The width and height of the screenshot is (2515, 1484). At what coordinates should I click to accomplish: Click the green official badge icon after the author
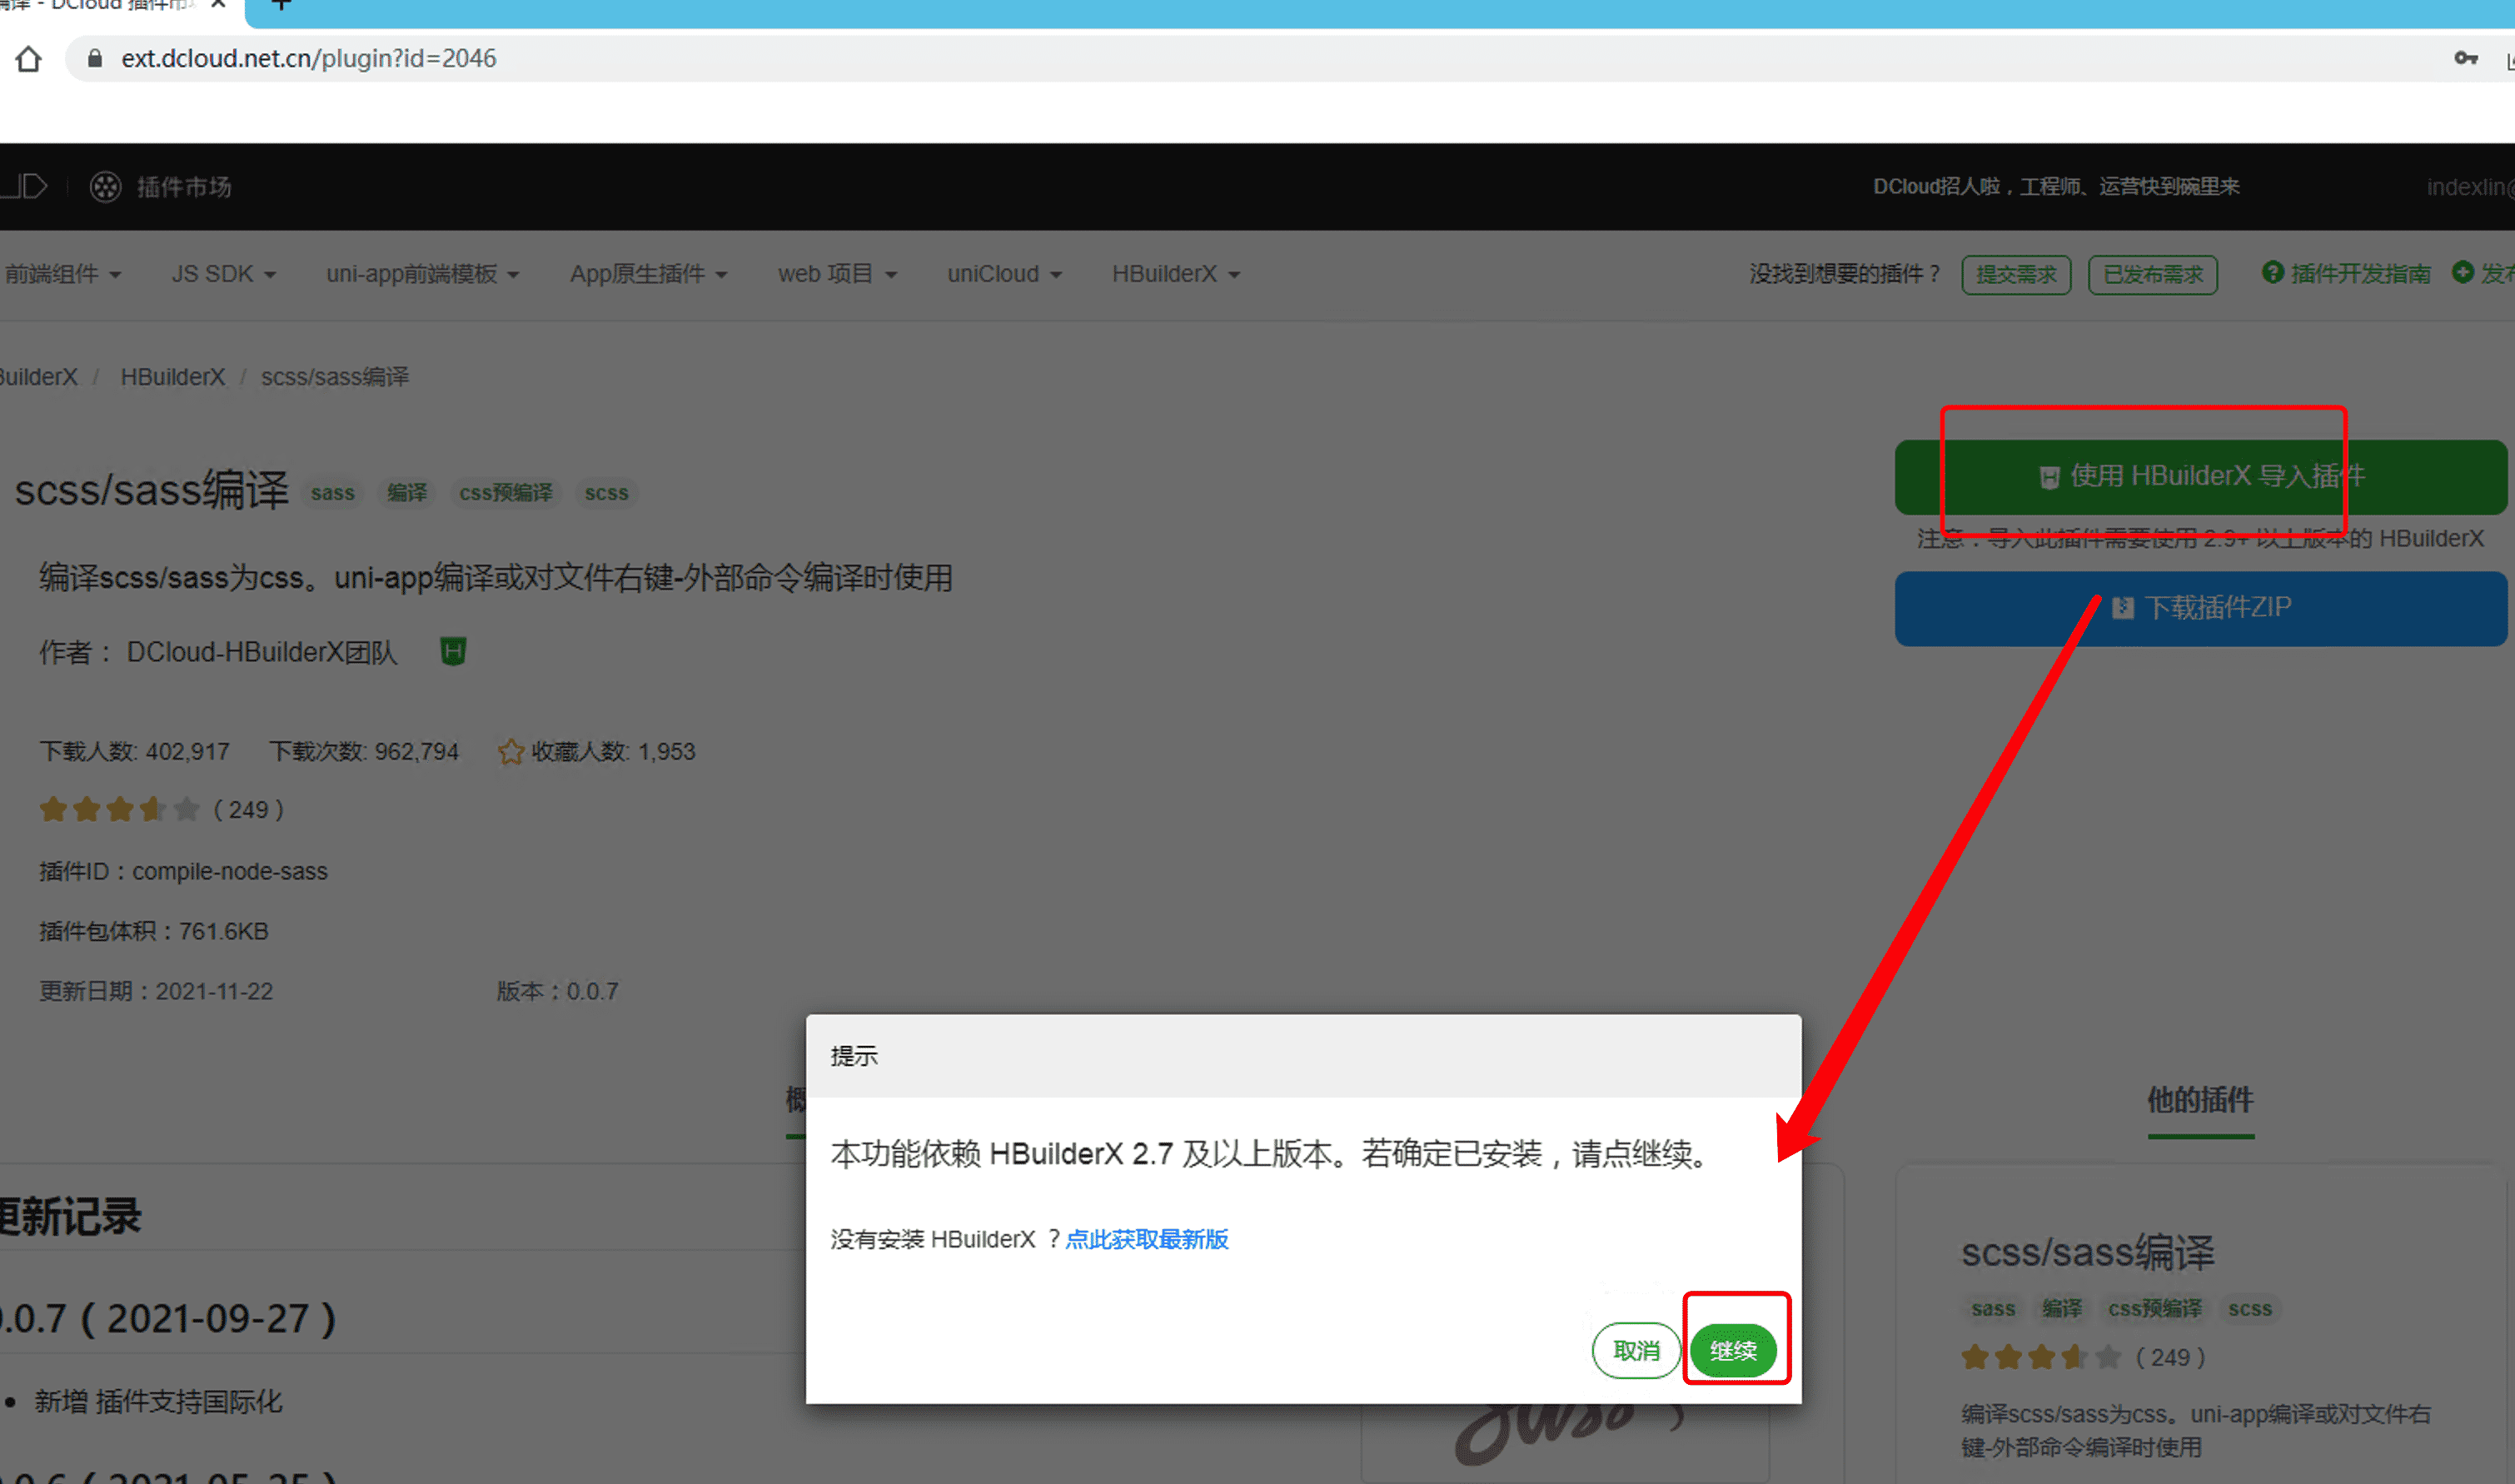pyautogui.click(x=453, y=652)
